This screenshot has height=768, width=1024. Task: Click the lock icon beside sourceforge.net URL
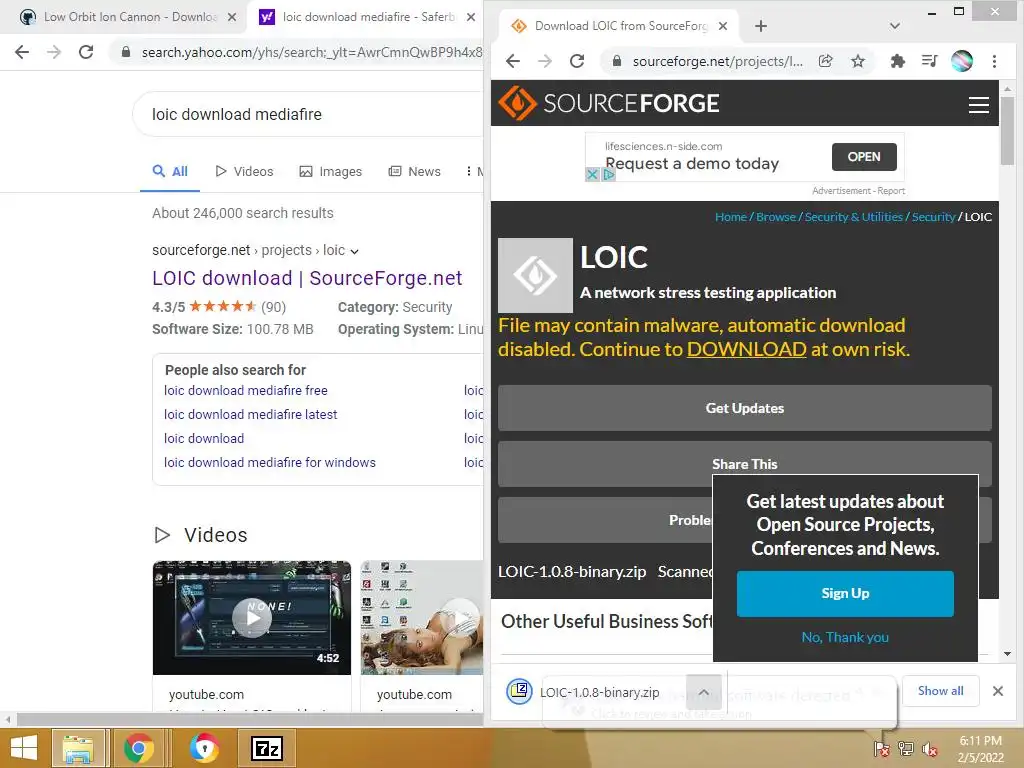(616, 61)
